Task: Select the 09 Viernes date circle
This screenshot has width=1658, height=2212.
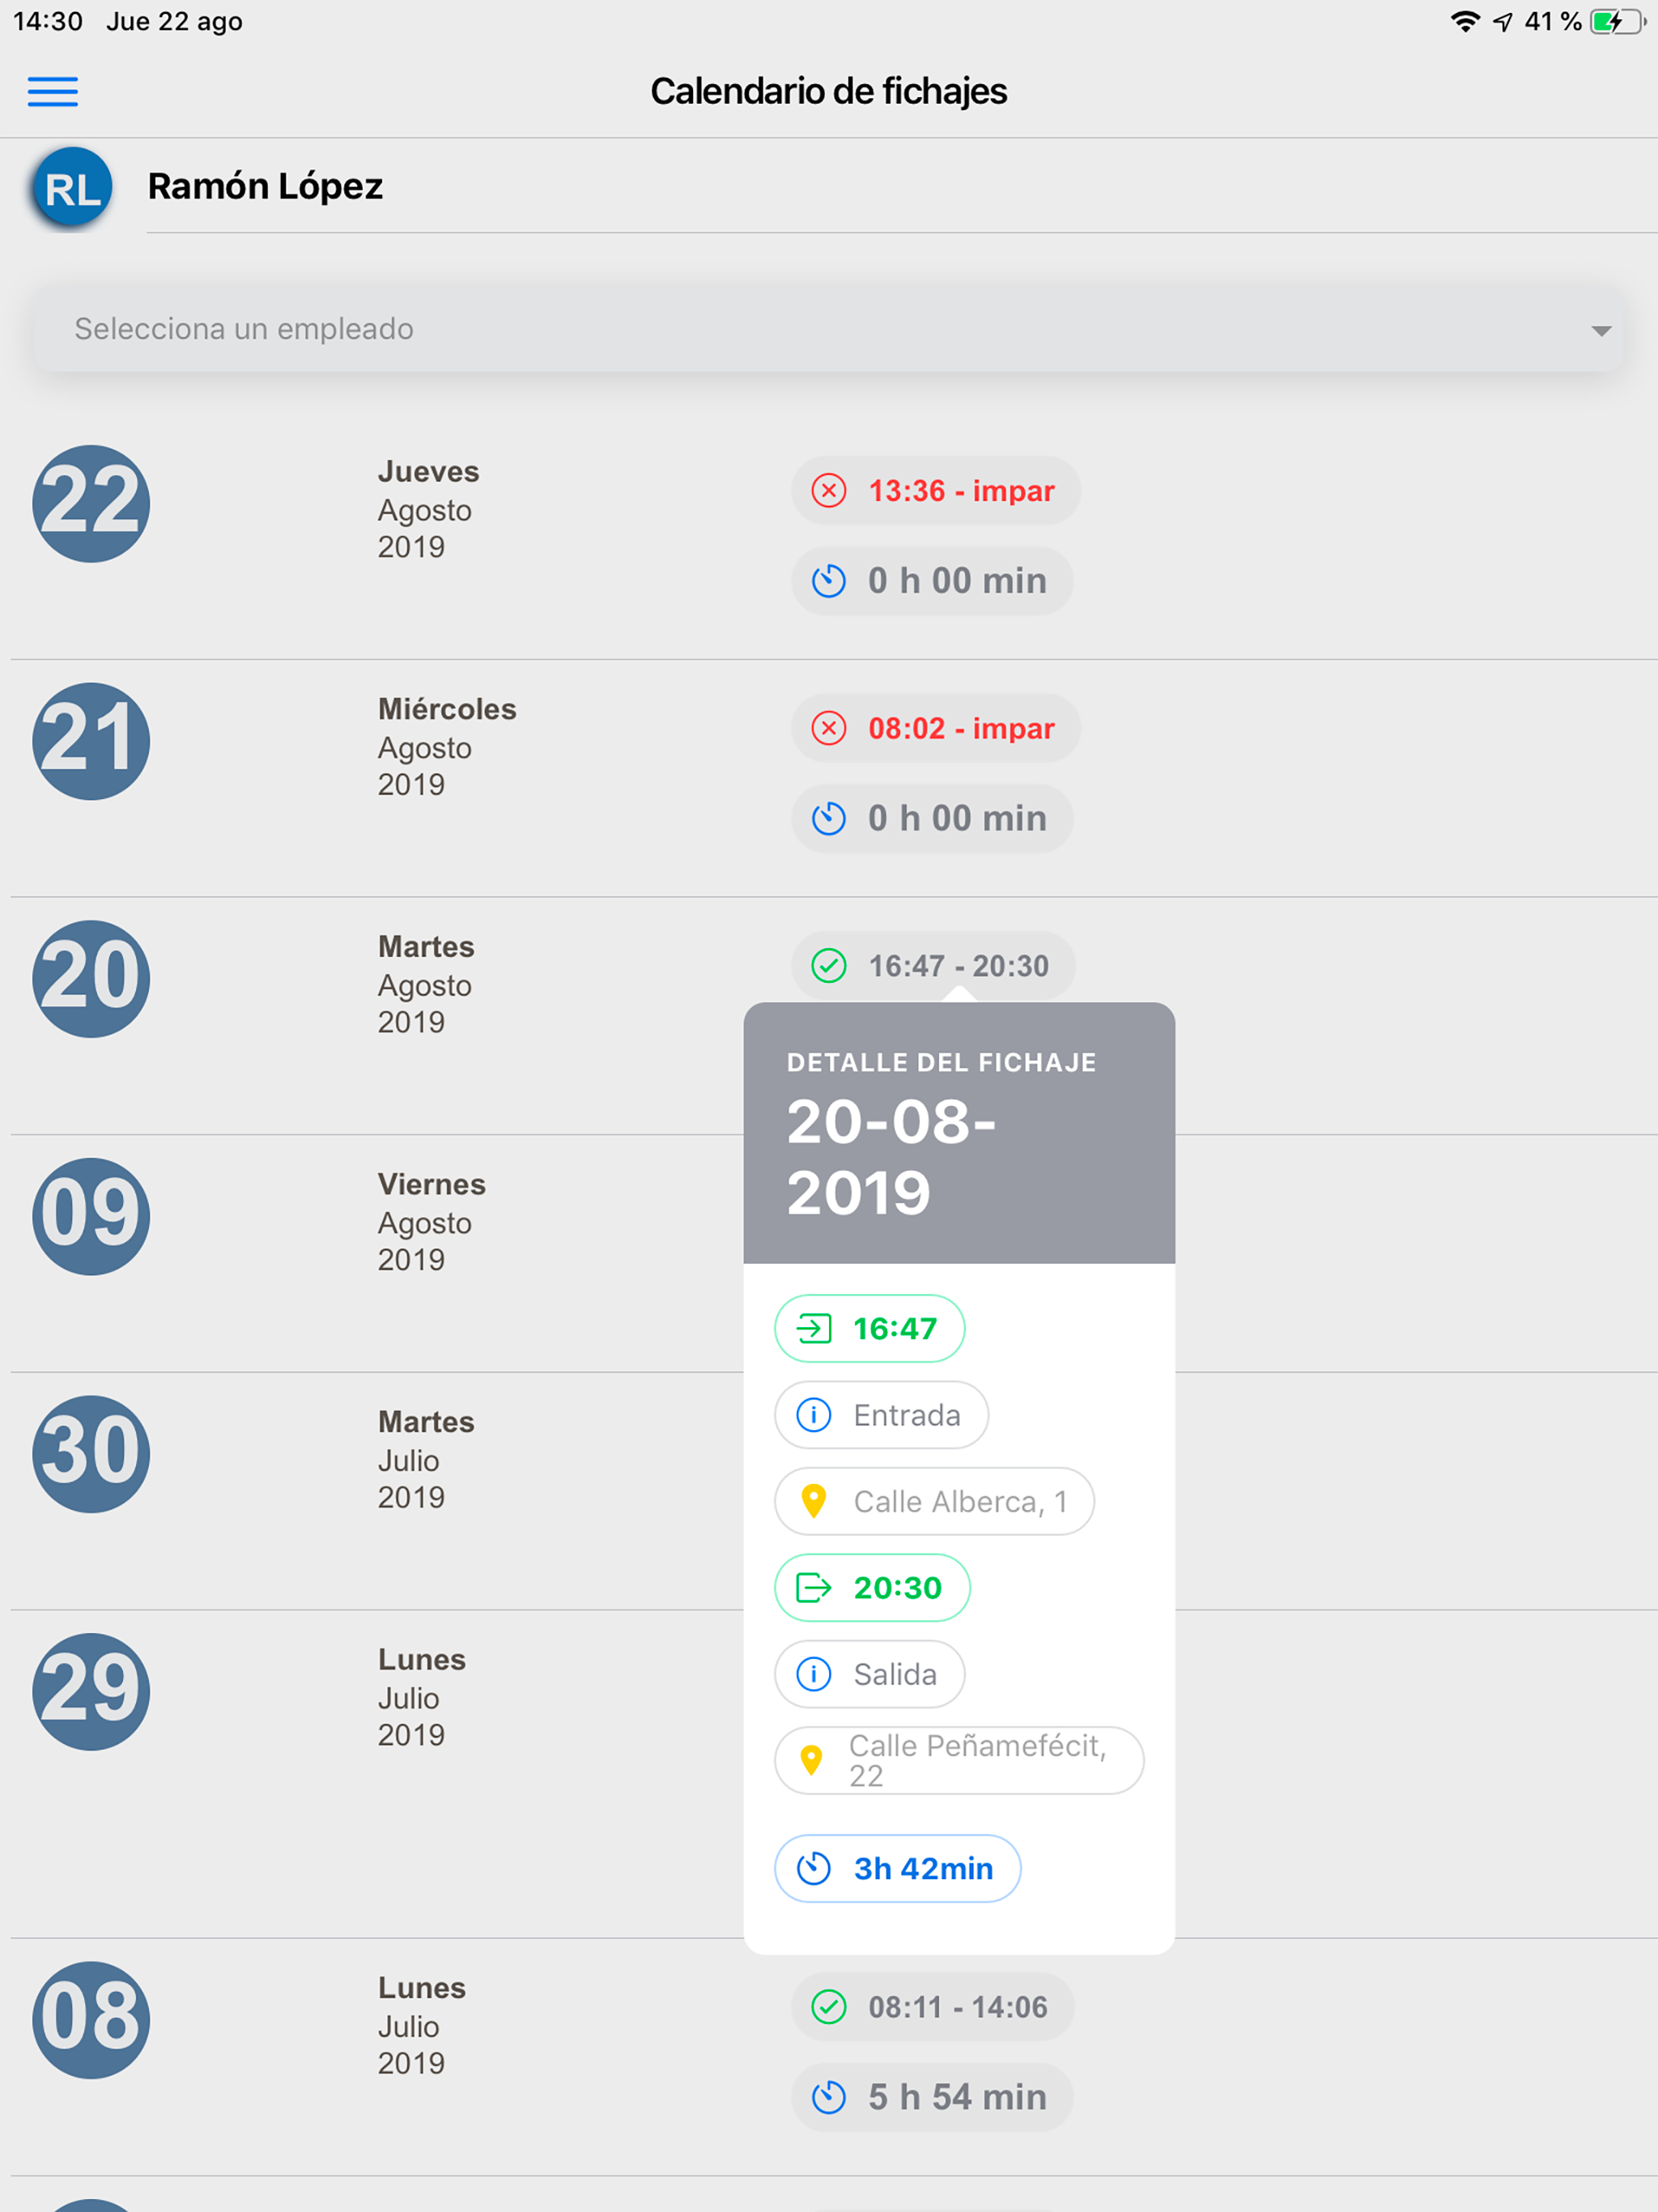Action: pos(91,1216)
